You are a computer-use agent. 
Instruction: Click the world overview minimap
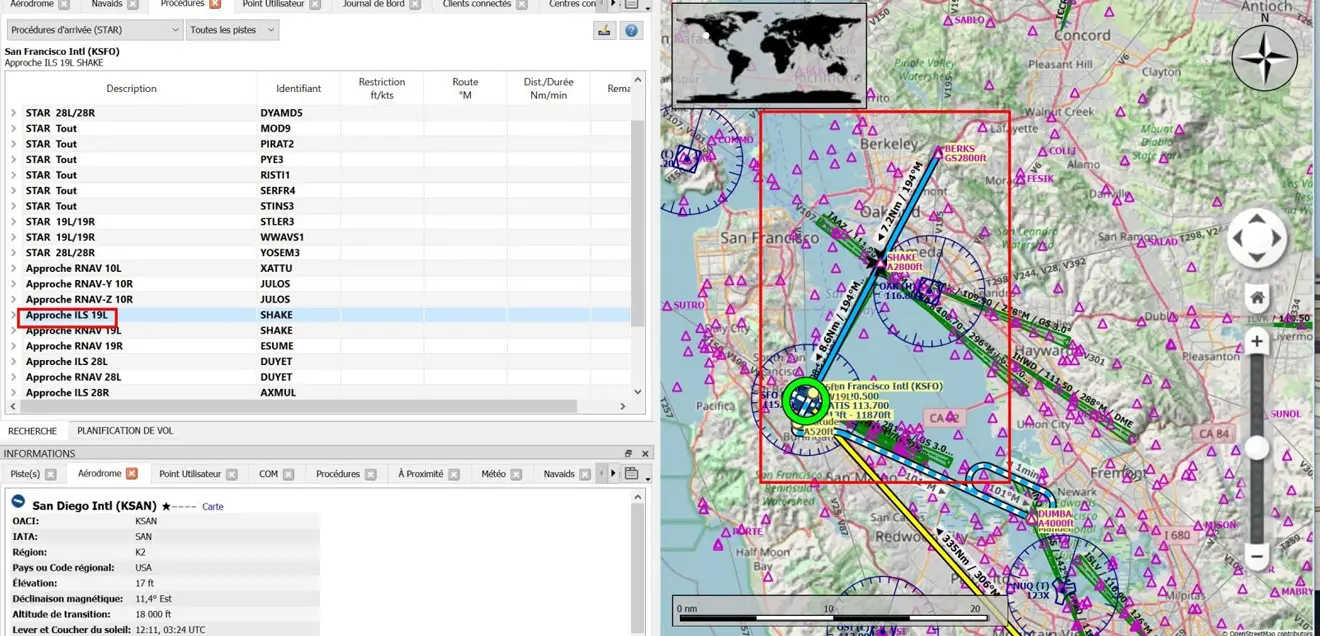point(769,53)
